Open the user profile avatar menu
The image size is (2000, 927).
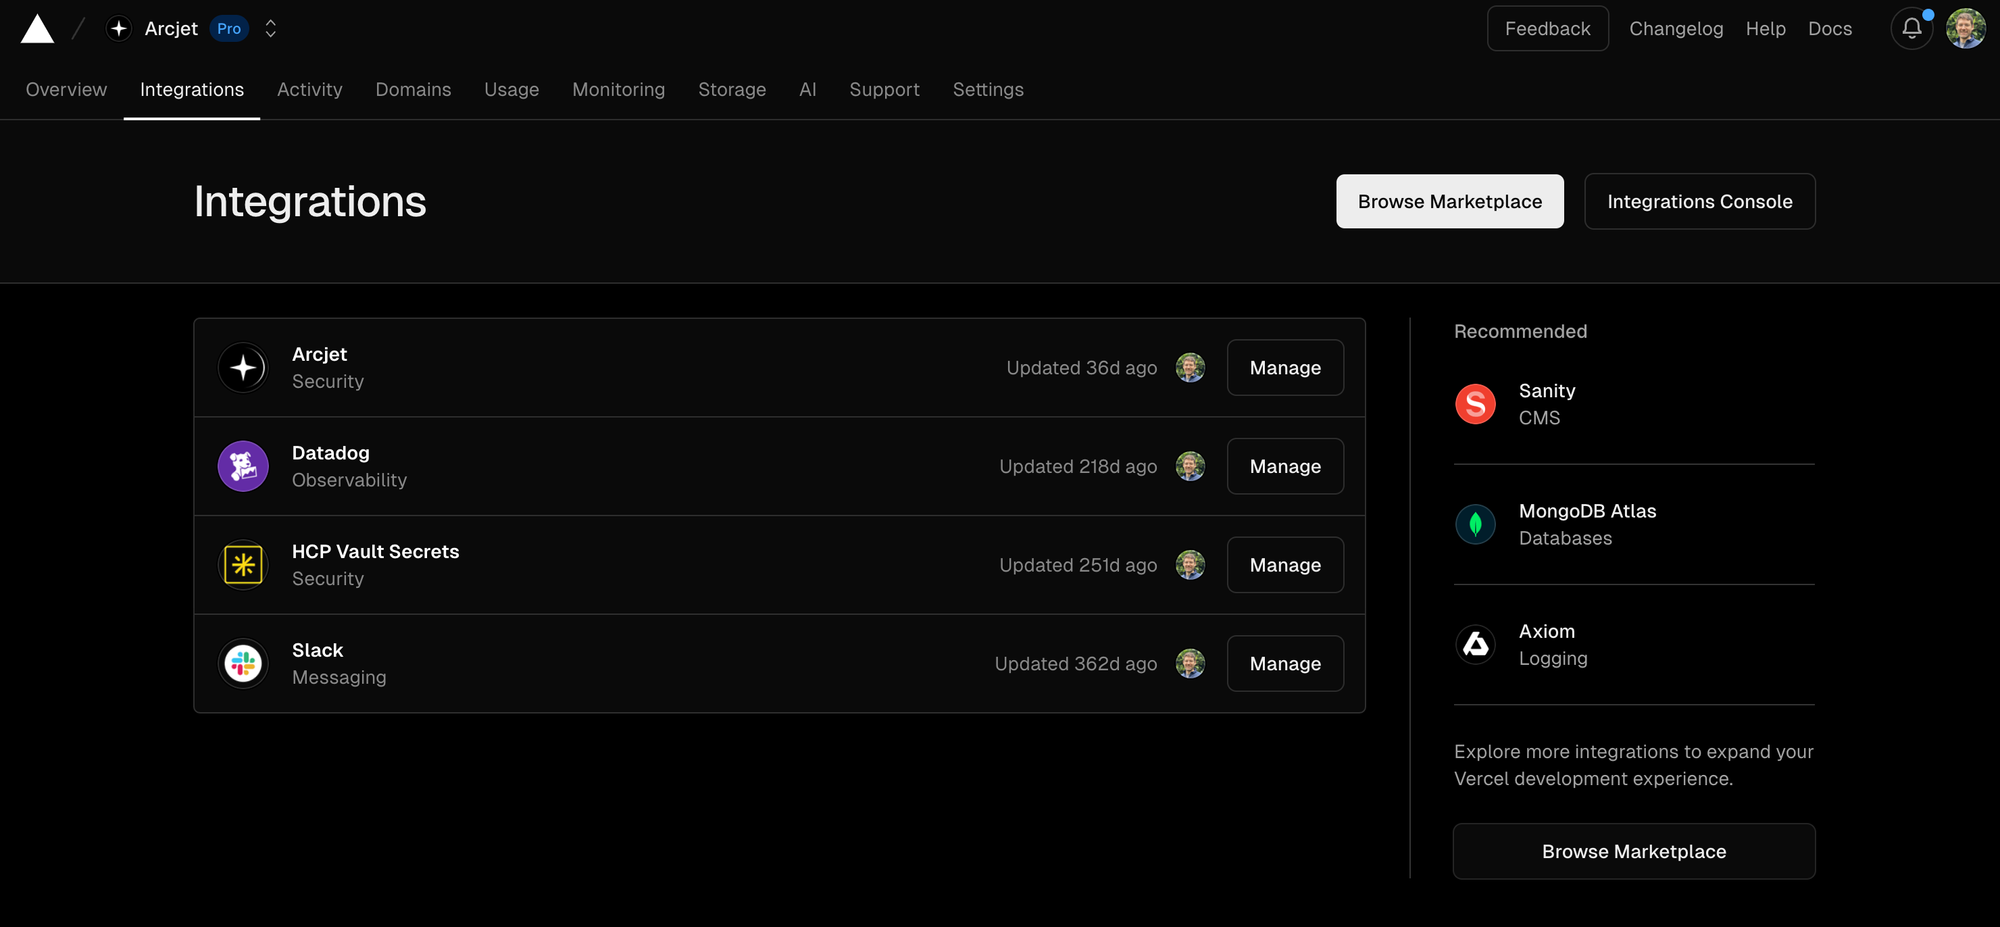1966,28
